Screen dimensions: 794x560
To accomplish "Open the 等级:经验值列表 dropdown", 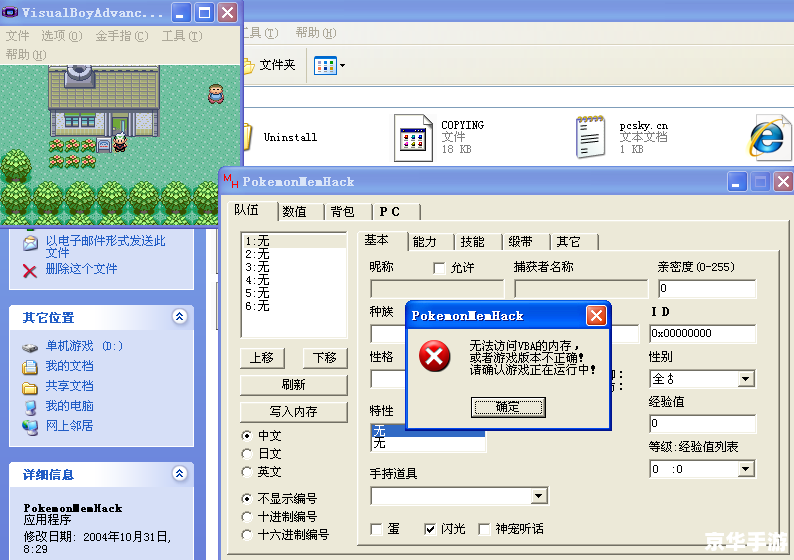I will click(x=745, y=469).
